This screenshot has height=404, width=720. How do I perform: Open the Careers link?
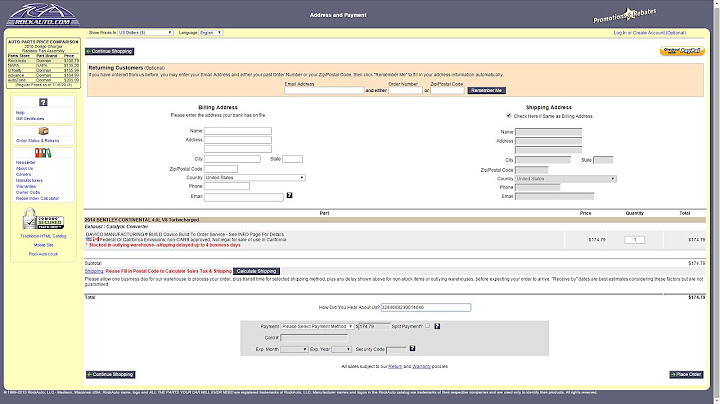(x=23, y=174)
